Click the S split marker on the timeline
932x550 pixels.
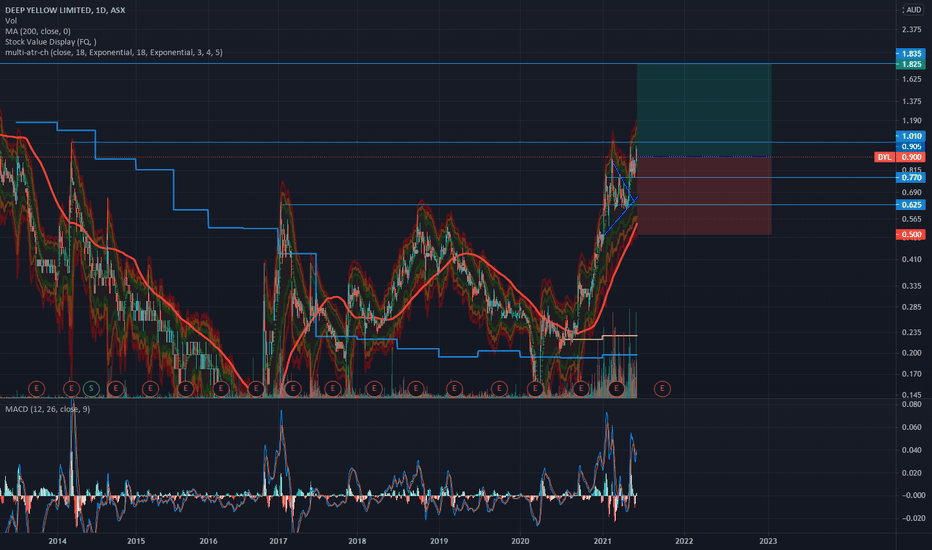[91, 389]
